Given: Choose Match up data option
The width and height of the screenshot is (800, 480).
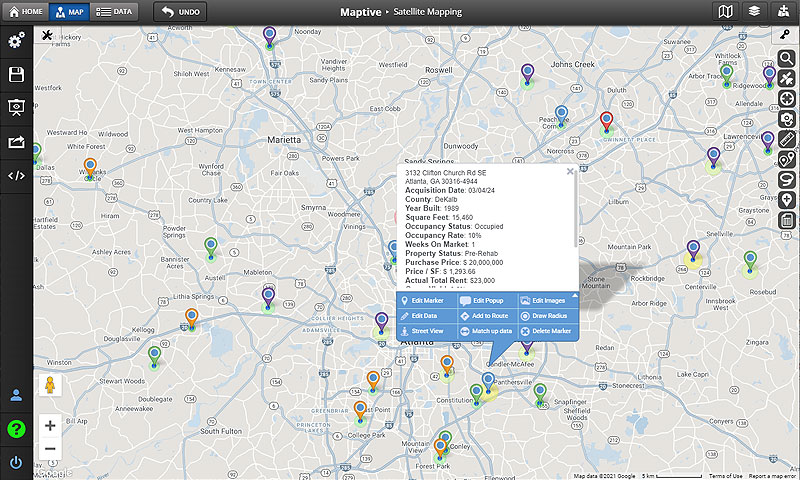Looking at the screenshot, I should point(488,331).
